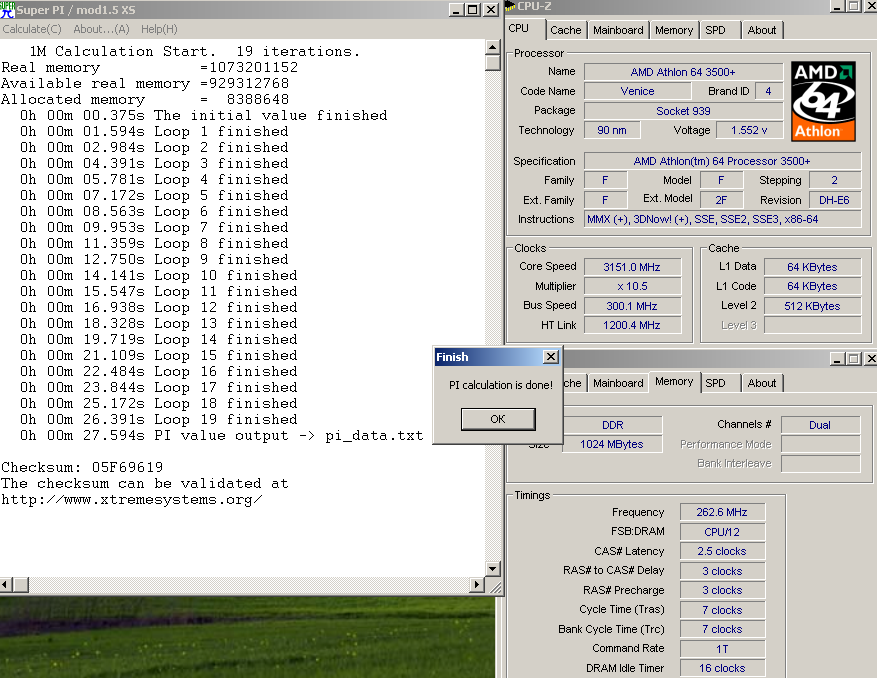877x678 pixels.
Task: Click the L1 Data value 64 KBytes
Action: 812,267
